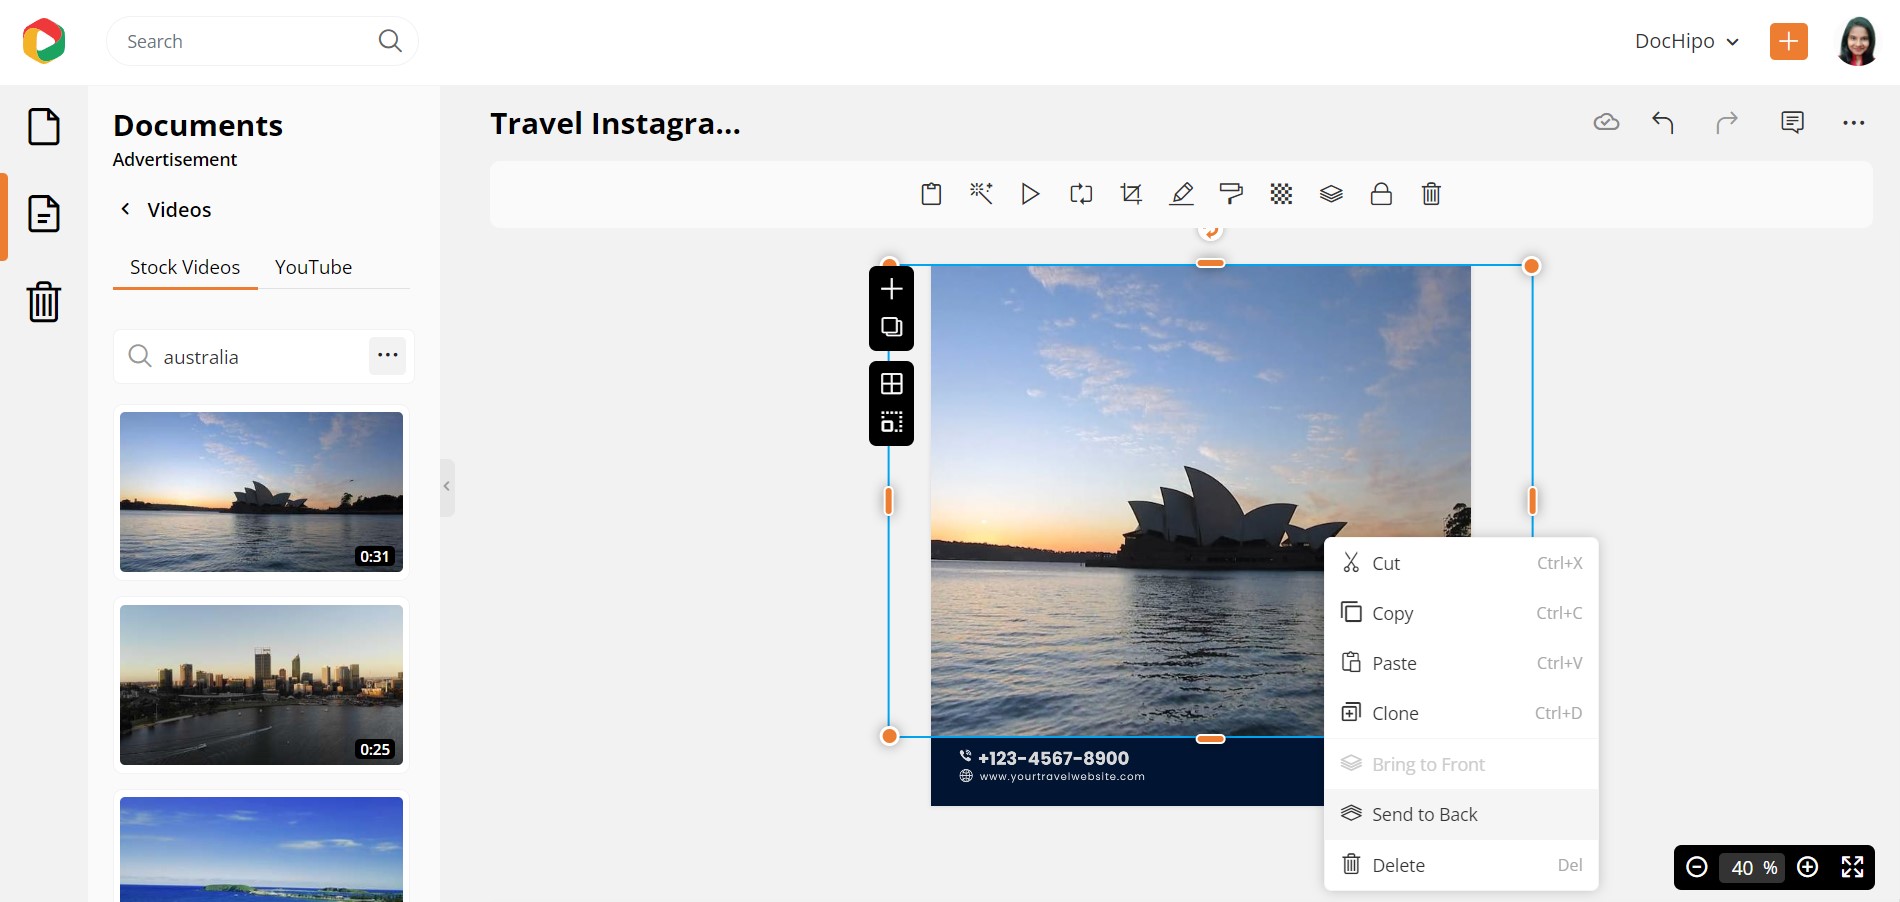
Task: Click the australia video search field
Action: pos(264,357)
